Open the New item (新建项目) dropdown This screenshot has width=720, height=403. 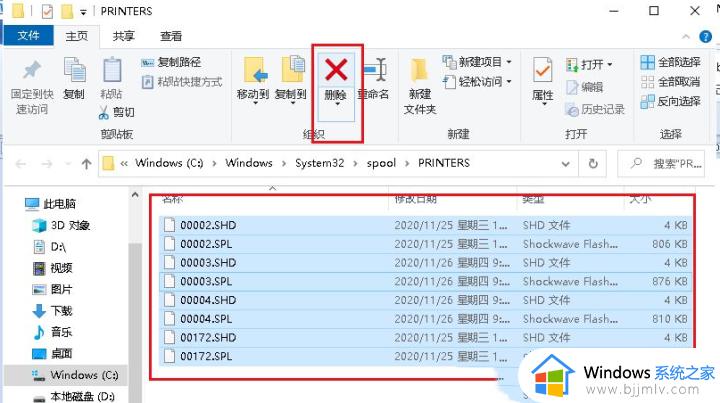pyautogui.click(x=477, y=62)
